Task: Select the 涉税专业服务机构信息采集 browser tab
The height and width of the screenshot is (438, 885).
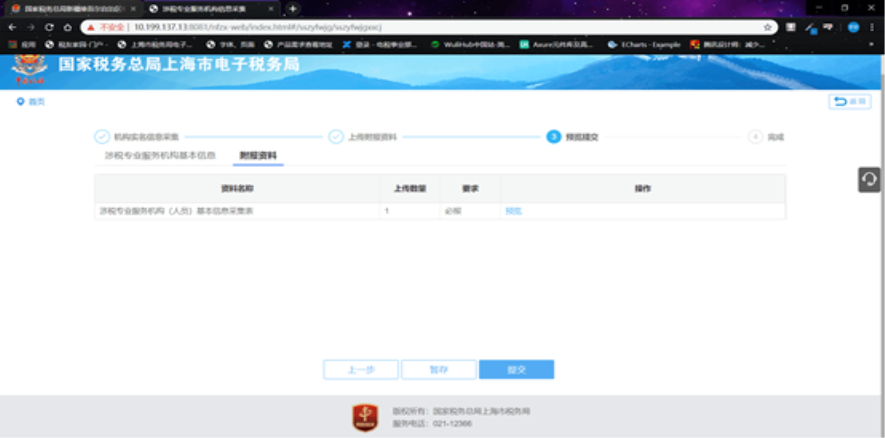Action: pos(212,9)
